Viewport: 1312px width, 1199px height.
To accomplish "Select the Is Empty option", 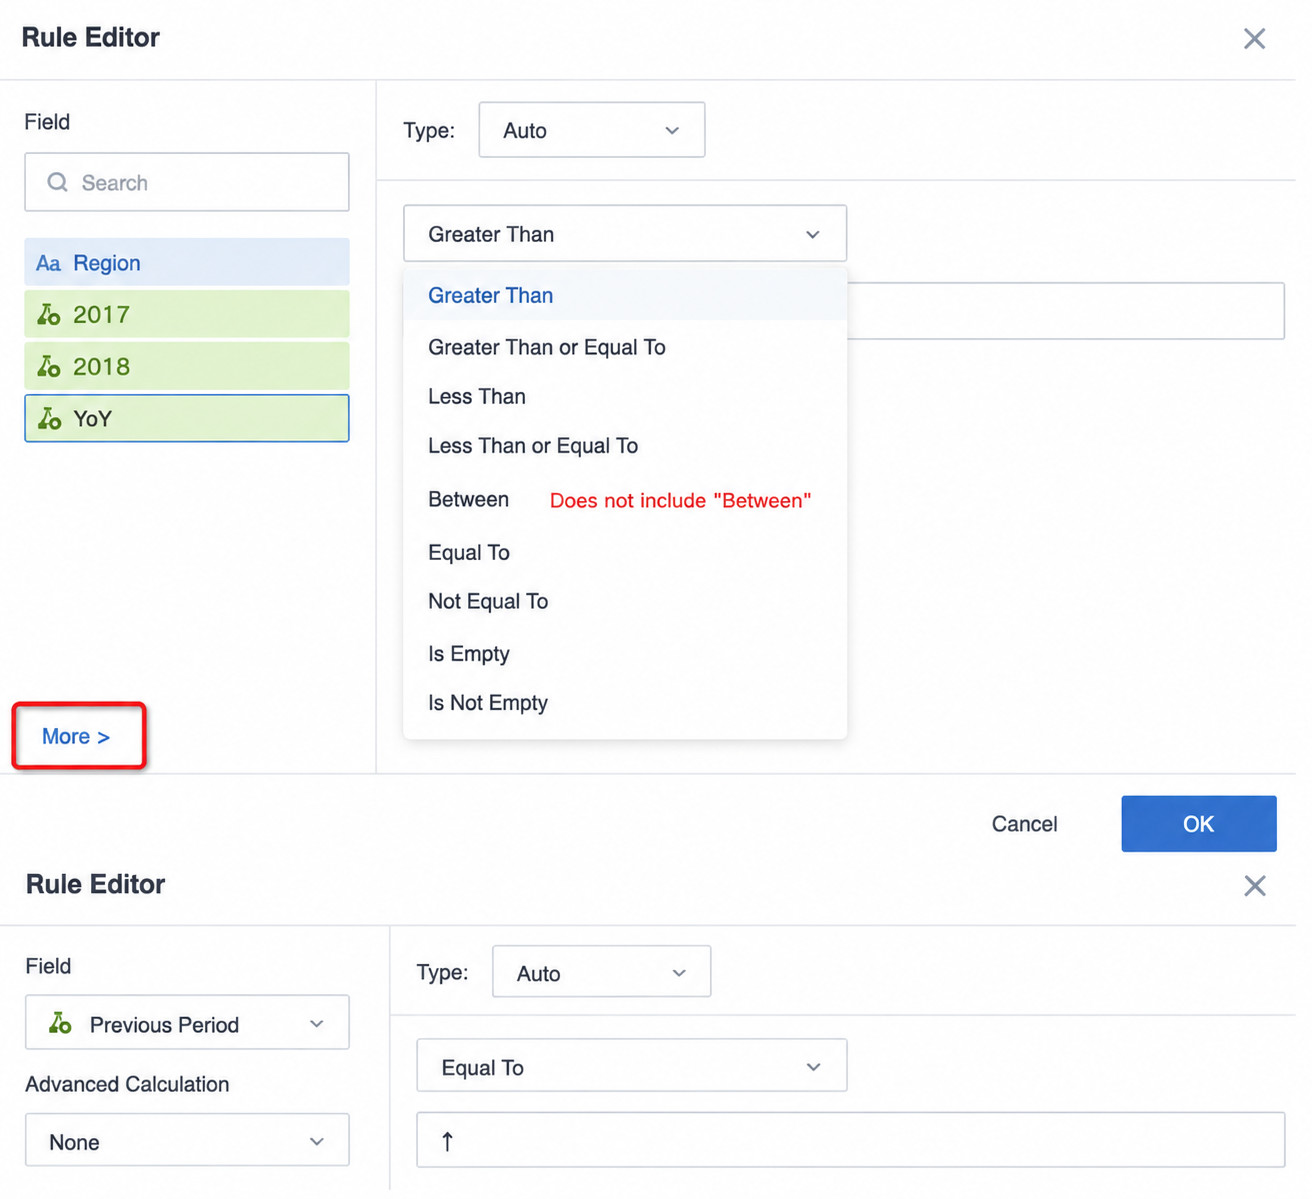I will tap(625, 654).
